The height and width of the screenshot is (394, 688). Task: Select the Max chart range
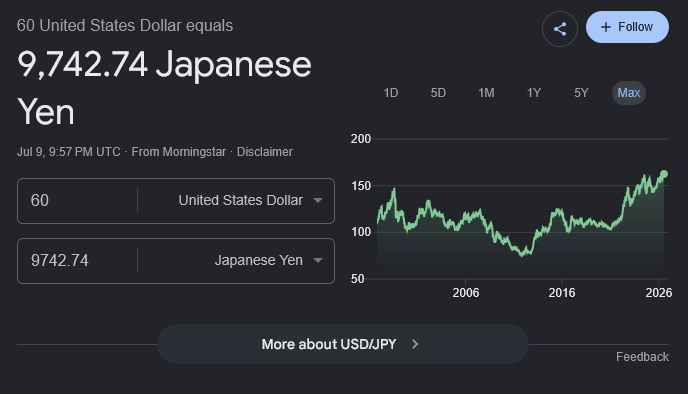click(629, 93)
